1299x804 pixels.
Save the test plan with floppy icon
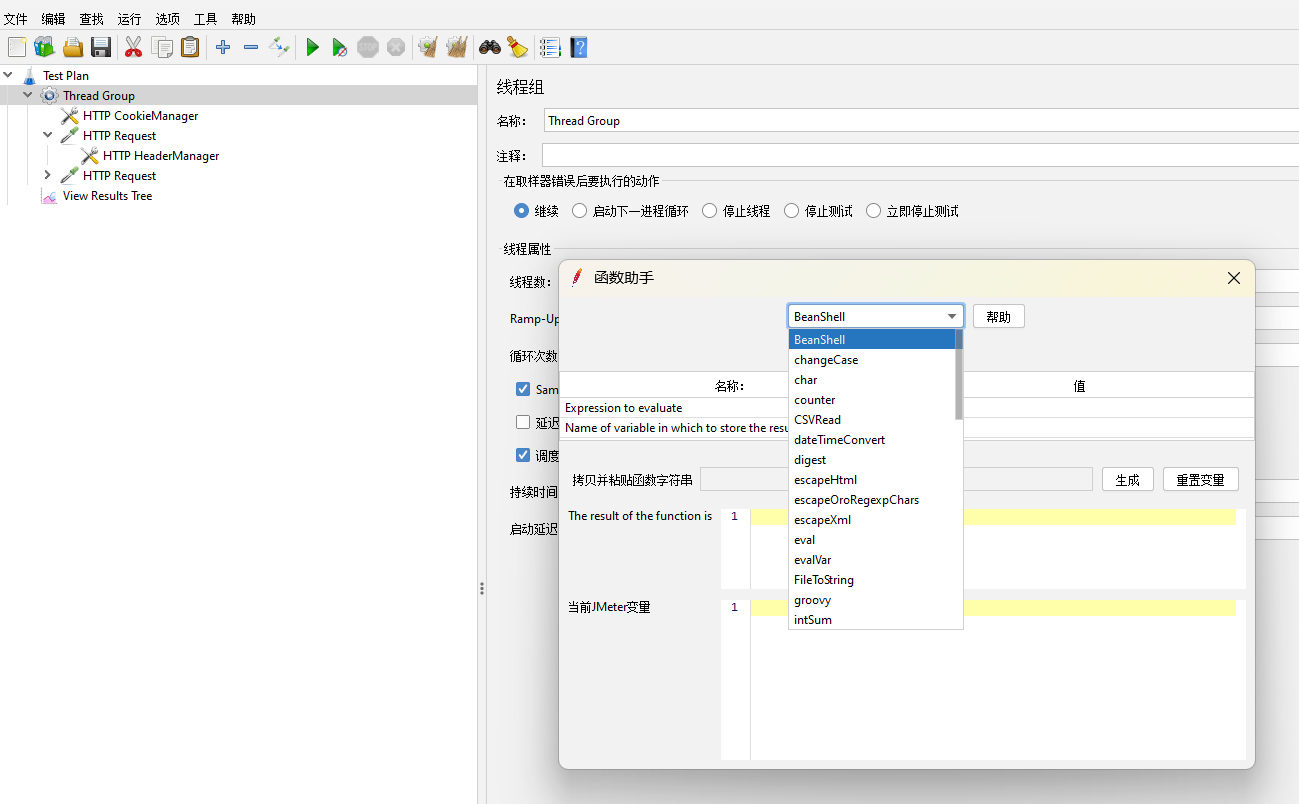(101, 47)
